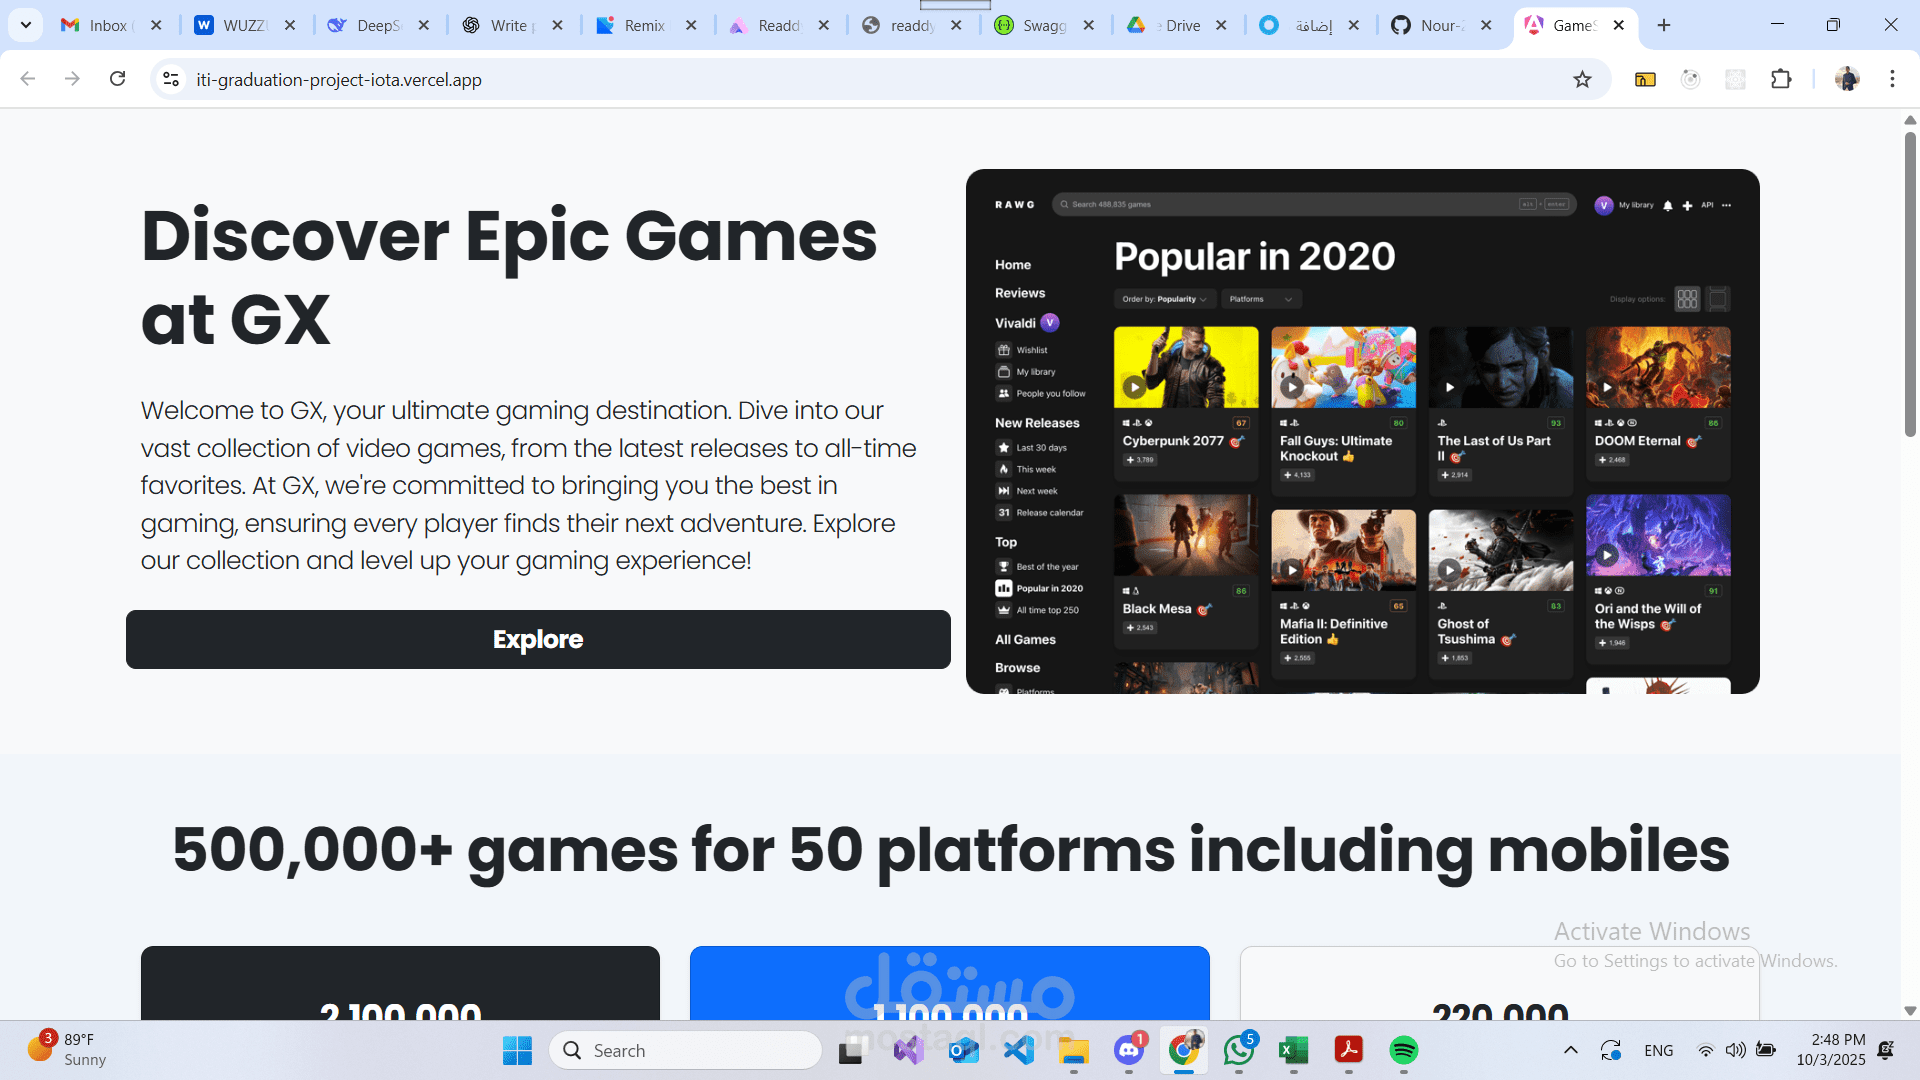
Task: Select the blue 1,100,000 stats card
Action: coord(950,983)
